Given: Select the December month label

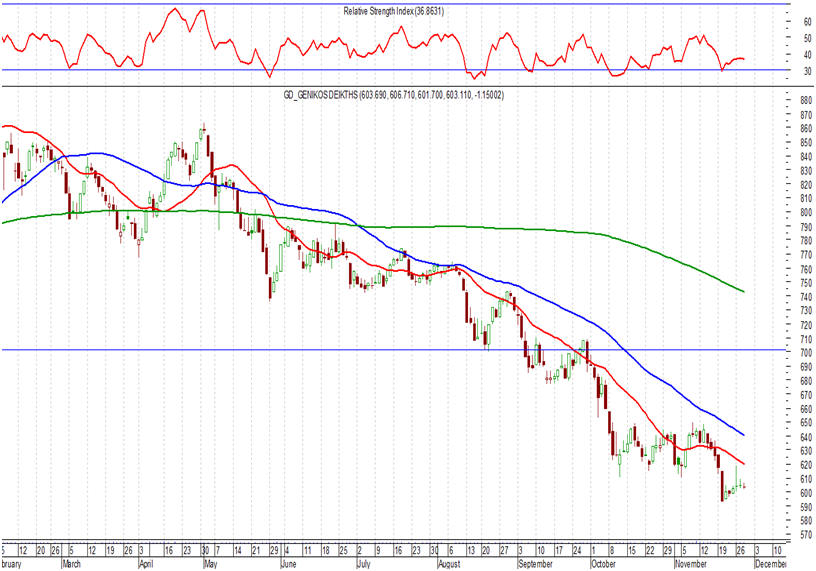Looking at the screenshot, I should [x=770, y=564].
